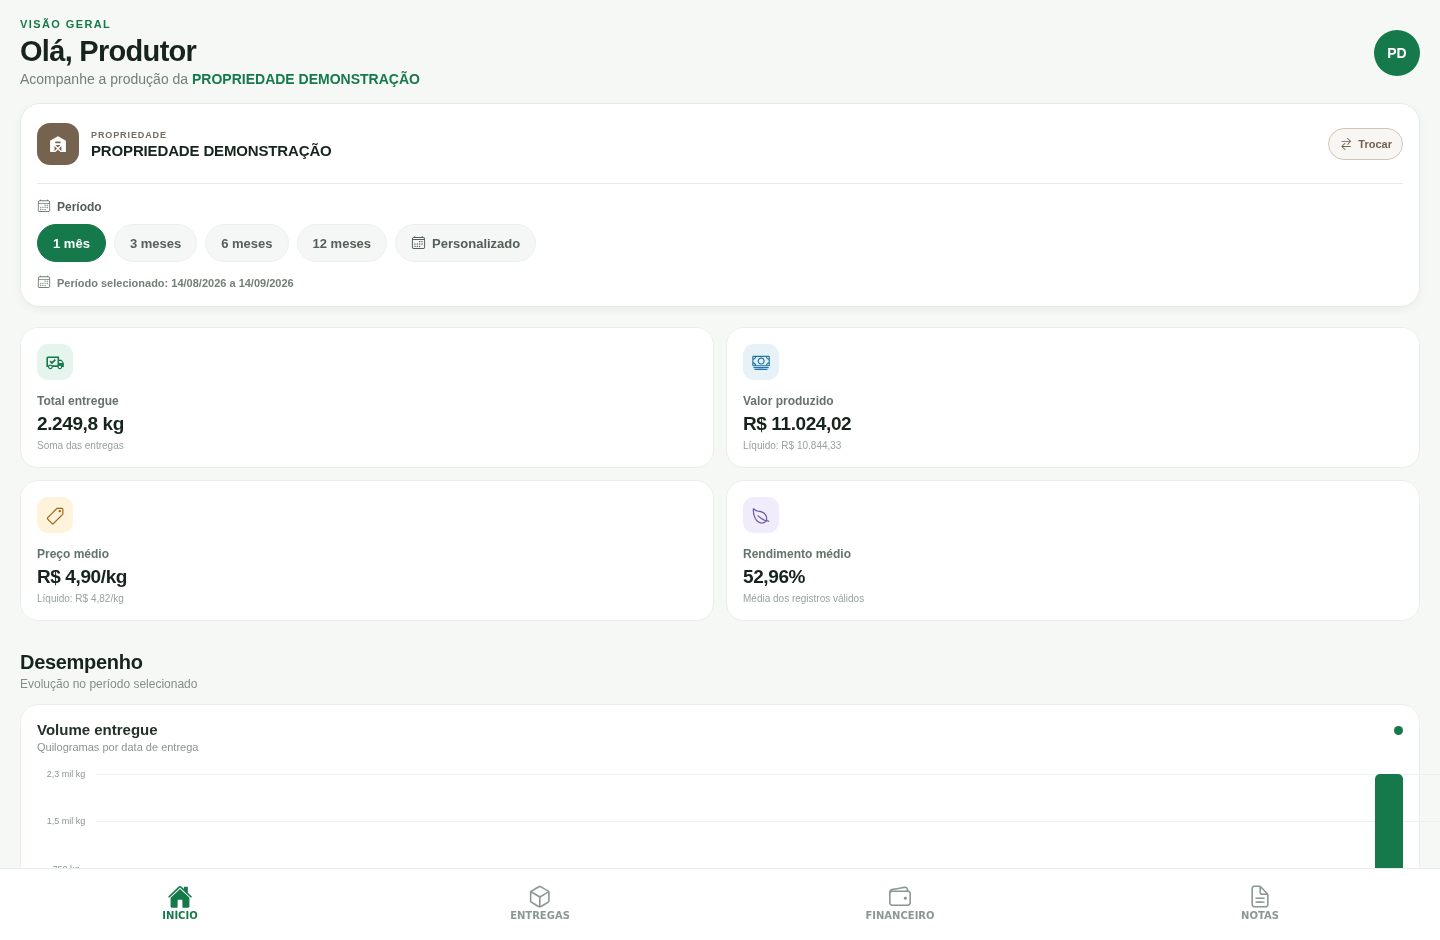Click the Média dos registros válidos caption
Viewport: 1440px width, 940px height.
point(803,599)
